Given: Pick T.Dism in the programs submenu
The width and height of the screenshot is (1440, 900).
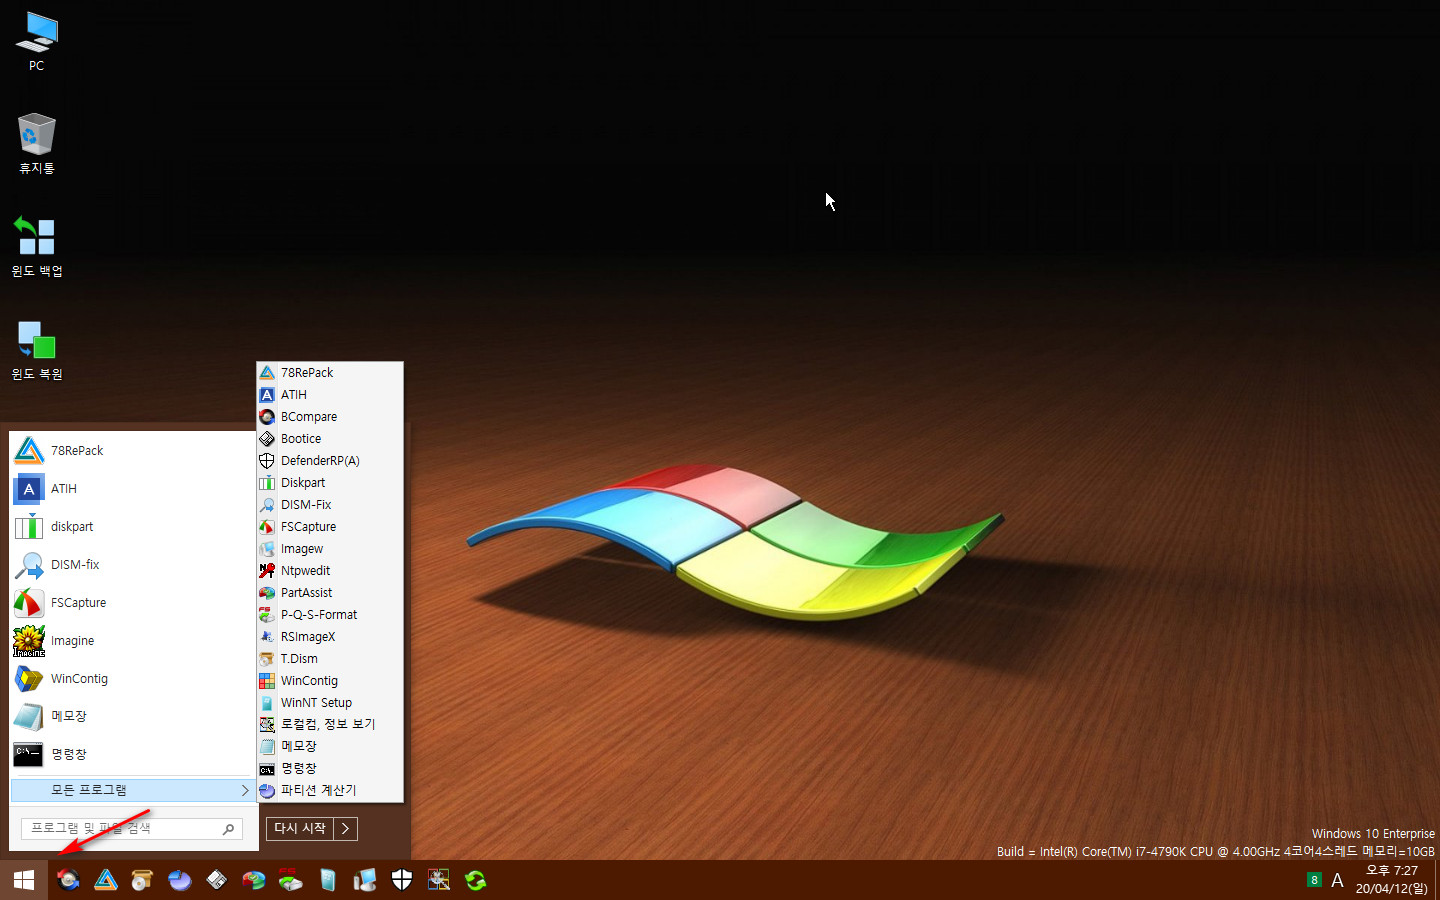Looking at the screenshot, I should point(330,659).
